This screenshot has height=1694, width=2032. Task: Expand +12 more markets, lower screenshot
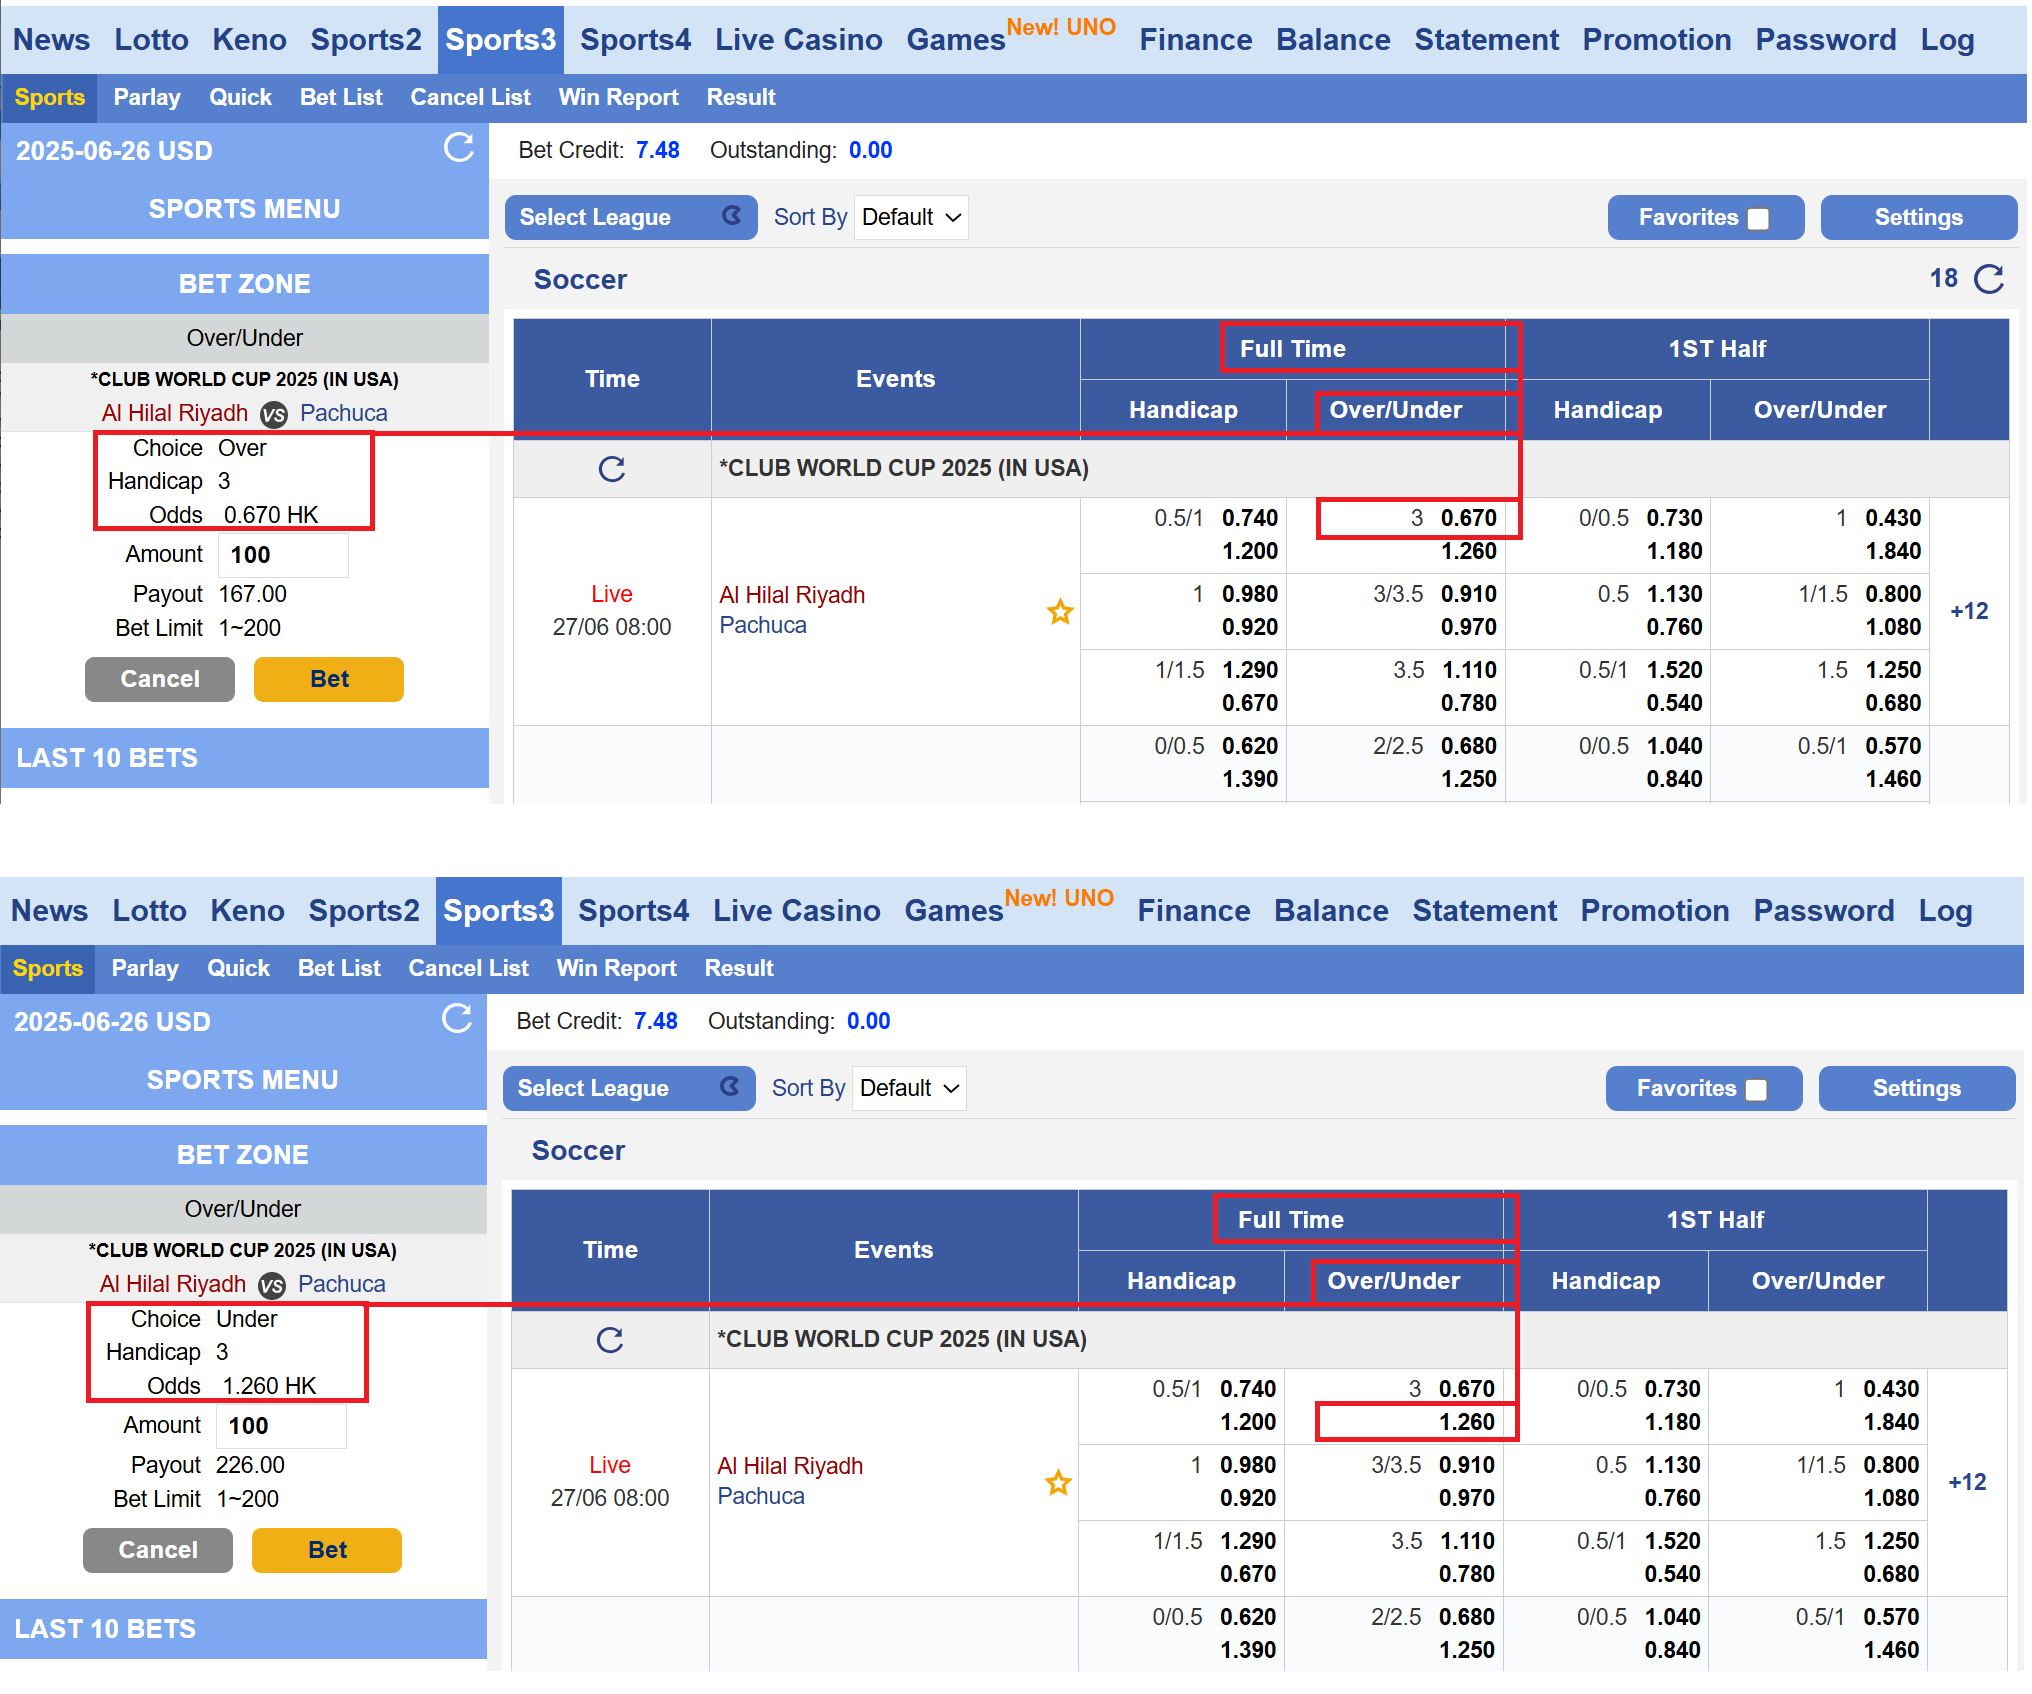pyautogui.click(x=1967, y=1482)
